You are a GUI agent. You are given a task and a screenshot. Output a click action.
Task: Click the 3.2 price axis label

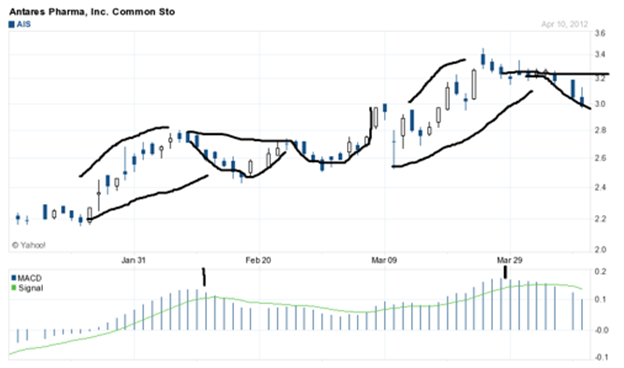pos(600,79)
